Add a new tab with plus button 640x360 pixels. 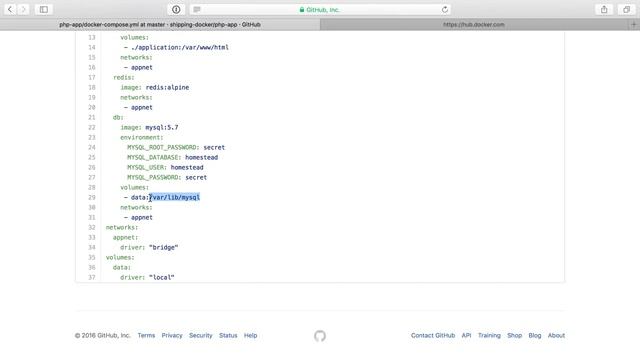634,24
